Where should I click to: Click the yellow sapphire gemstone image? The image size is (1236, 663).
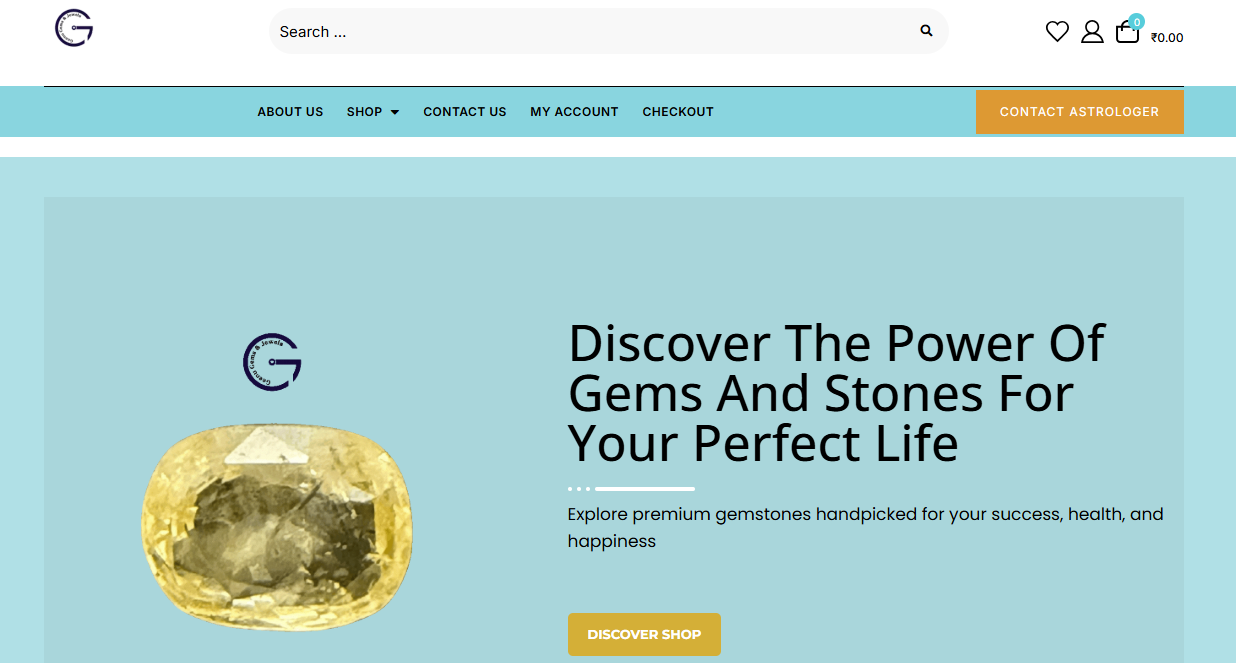pos(277,527)
